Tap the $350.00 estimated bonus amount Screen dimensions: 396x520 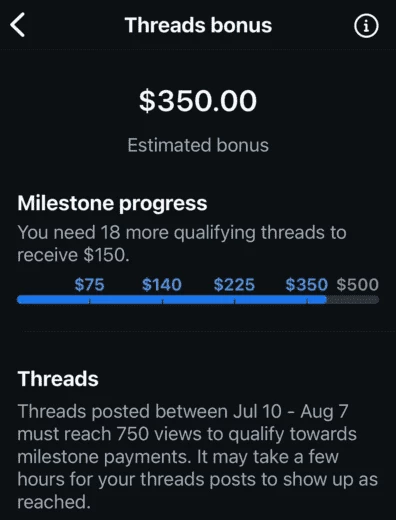pyautogui.click(x=198, y=101)
